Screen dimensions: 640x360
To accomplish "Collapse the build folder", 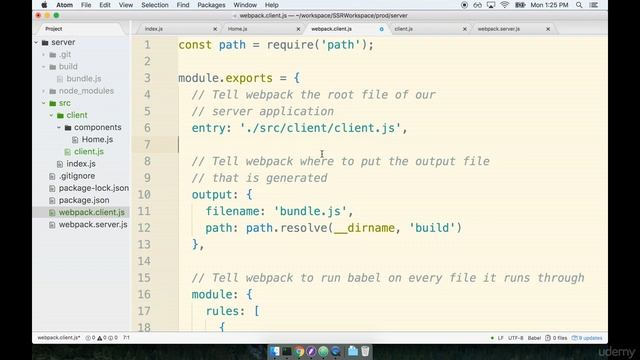I will click(x=44, y=67).
